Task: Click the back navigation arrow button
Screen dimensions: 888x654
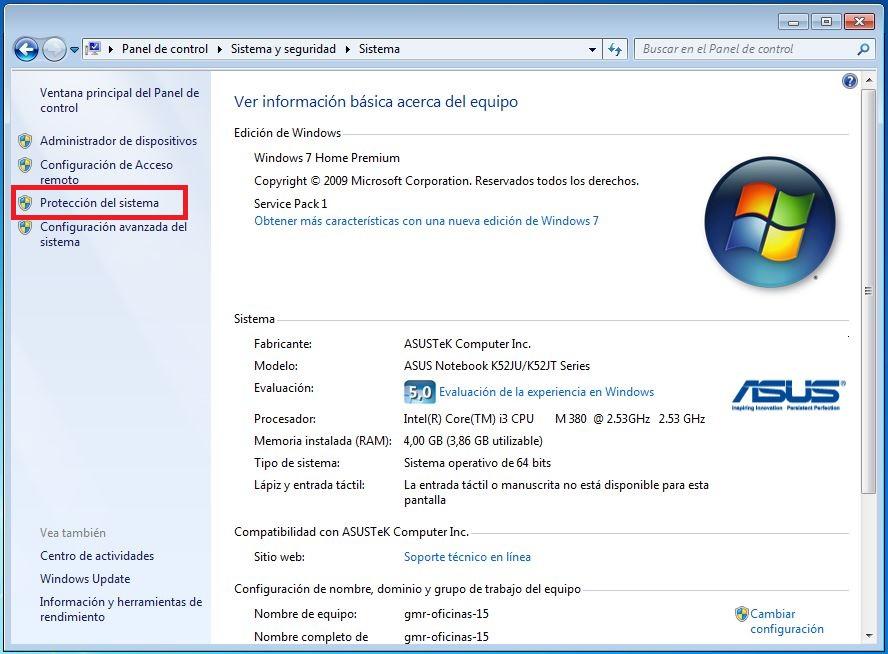Action: pos(26,48)
